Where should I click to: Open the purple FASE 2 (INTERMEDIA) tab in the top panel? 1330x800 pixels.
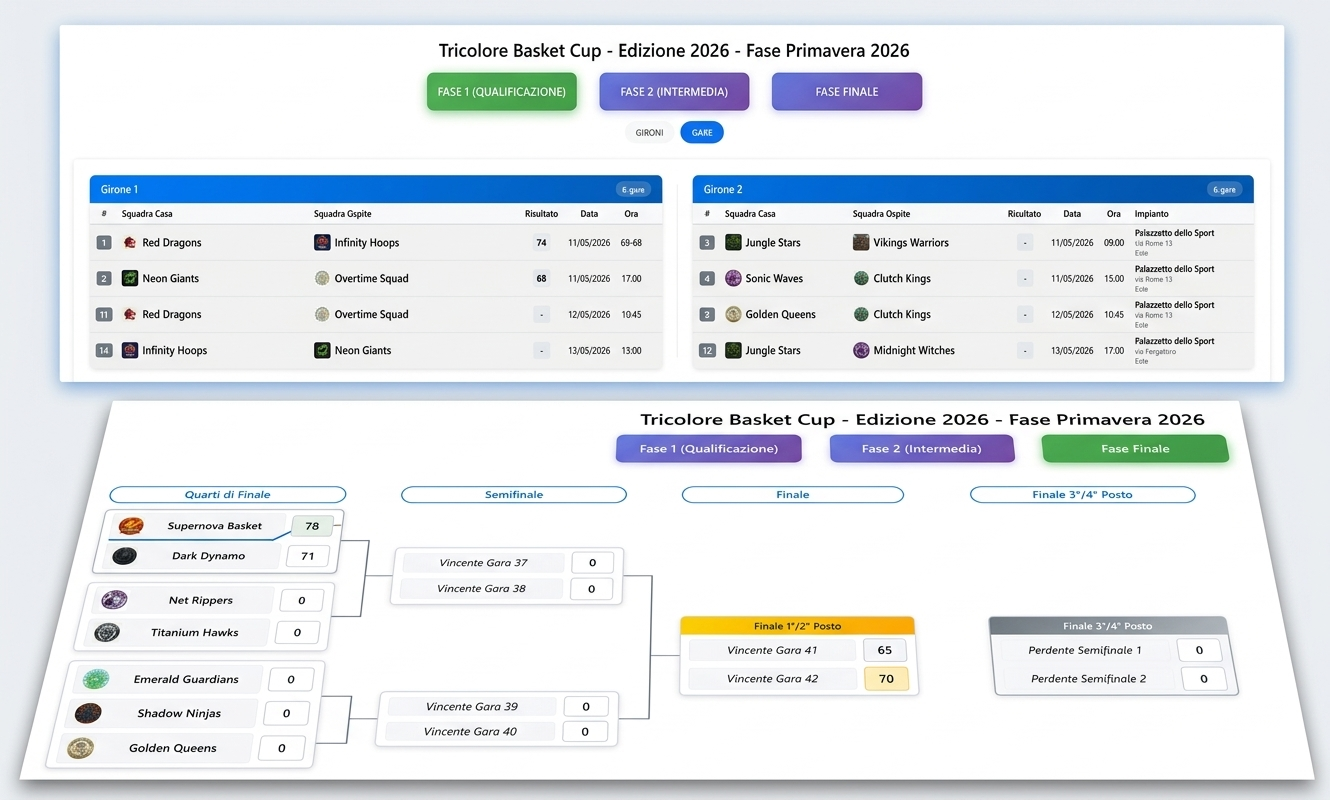(673, 92)
